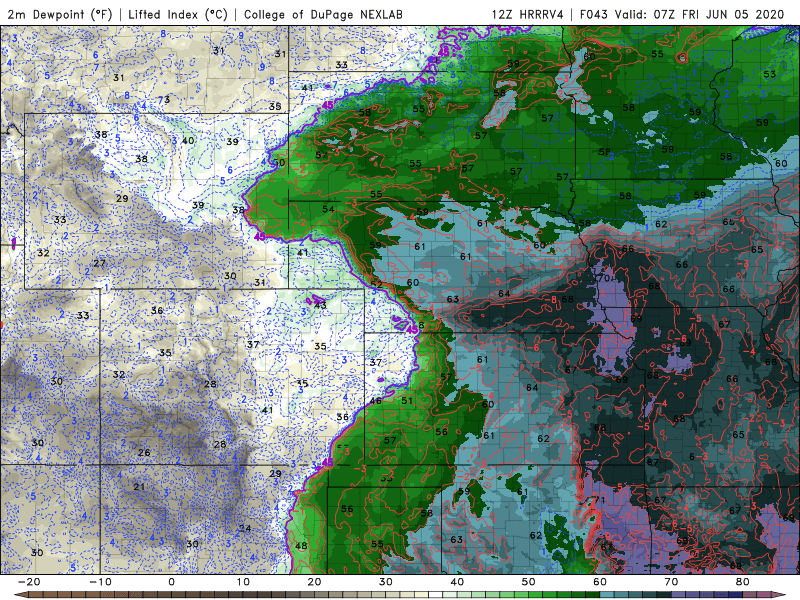Click the '12Z HRRRV4' model run label

[528, 14]
